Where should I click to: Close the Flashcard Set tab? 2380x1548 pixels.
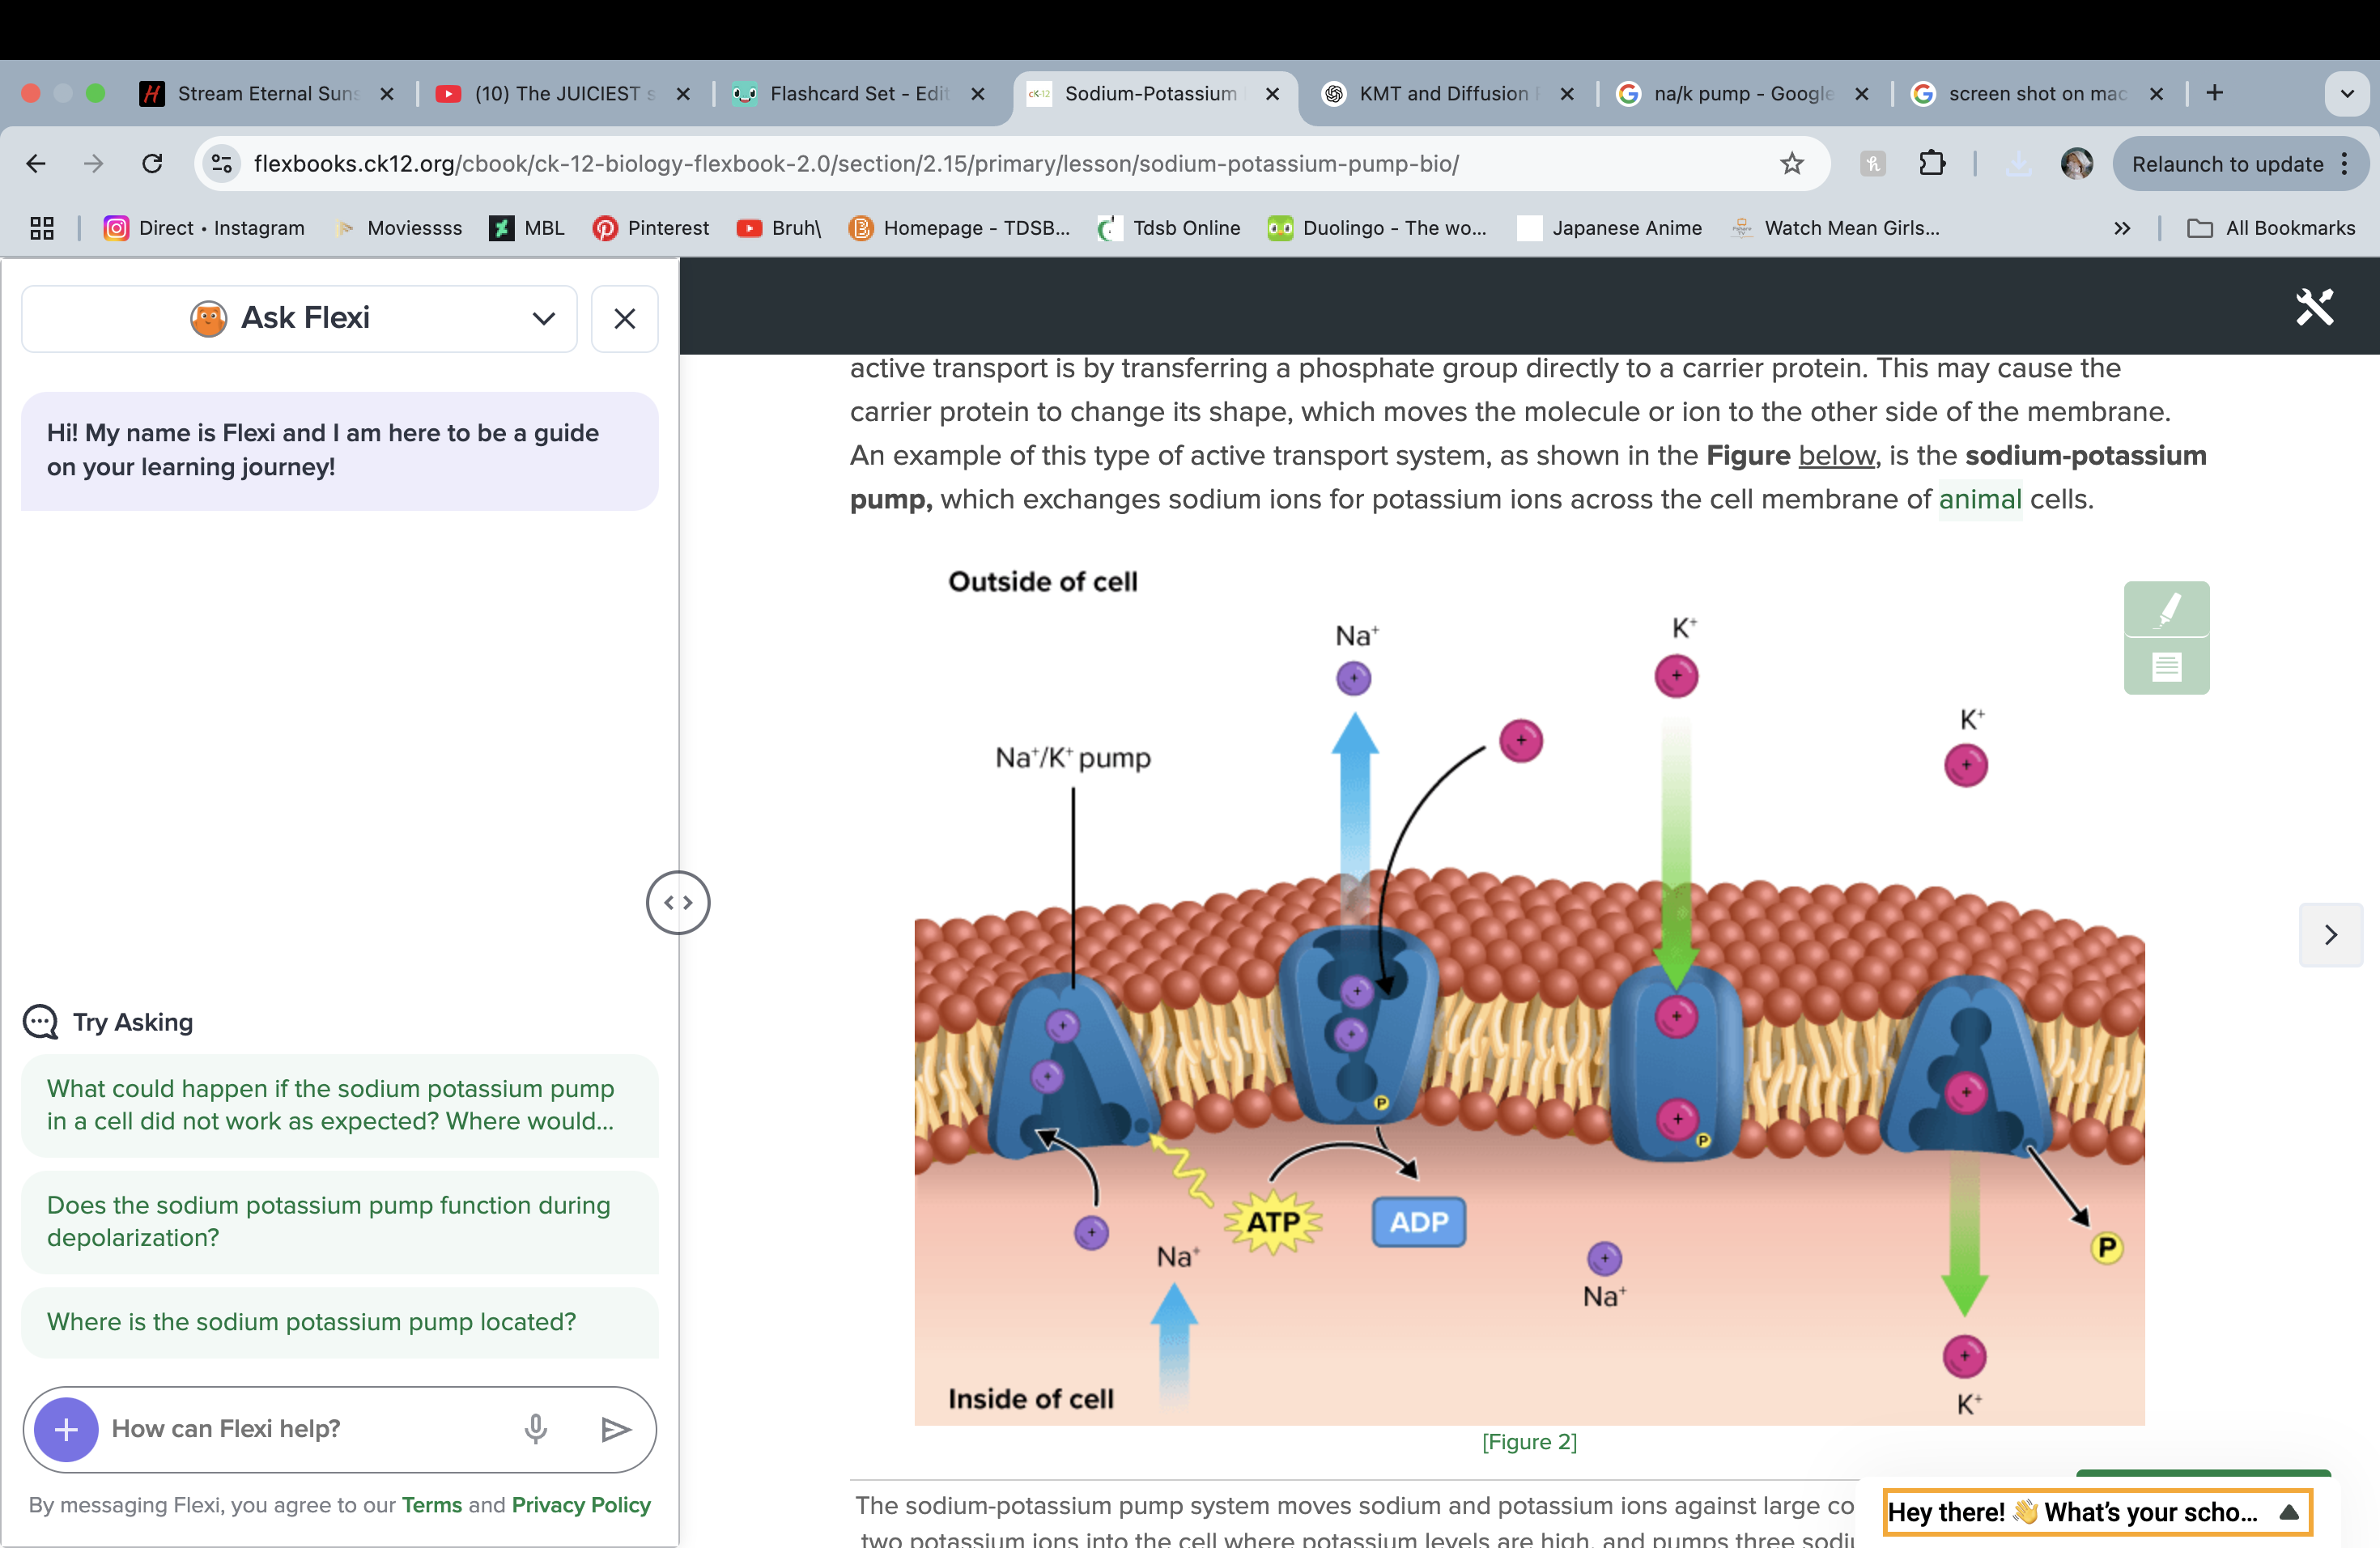tap(978, 94)
